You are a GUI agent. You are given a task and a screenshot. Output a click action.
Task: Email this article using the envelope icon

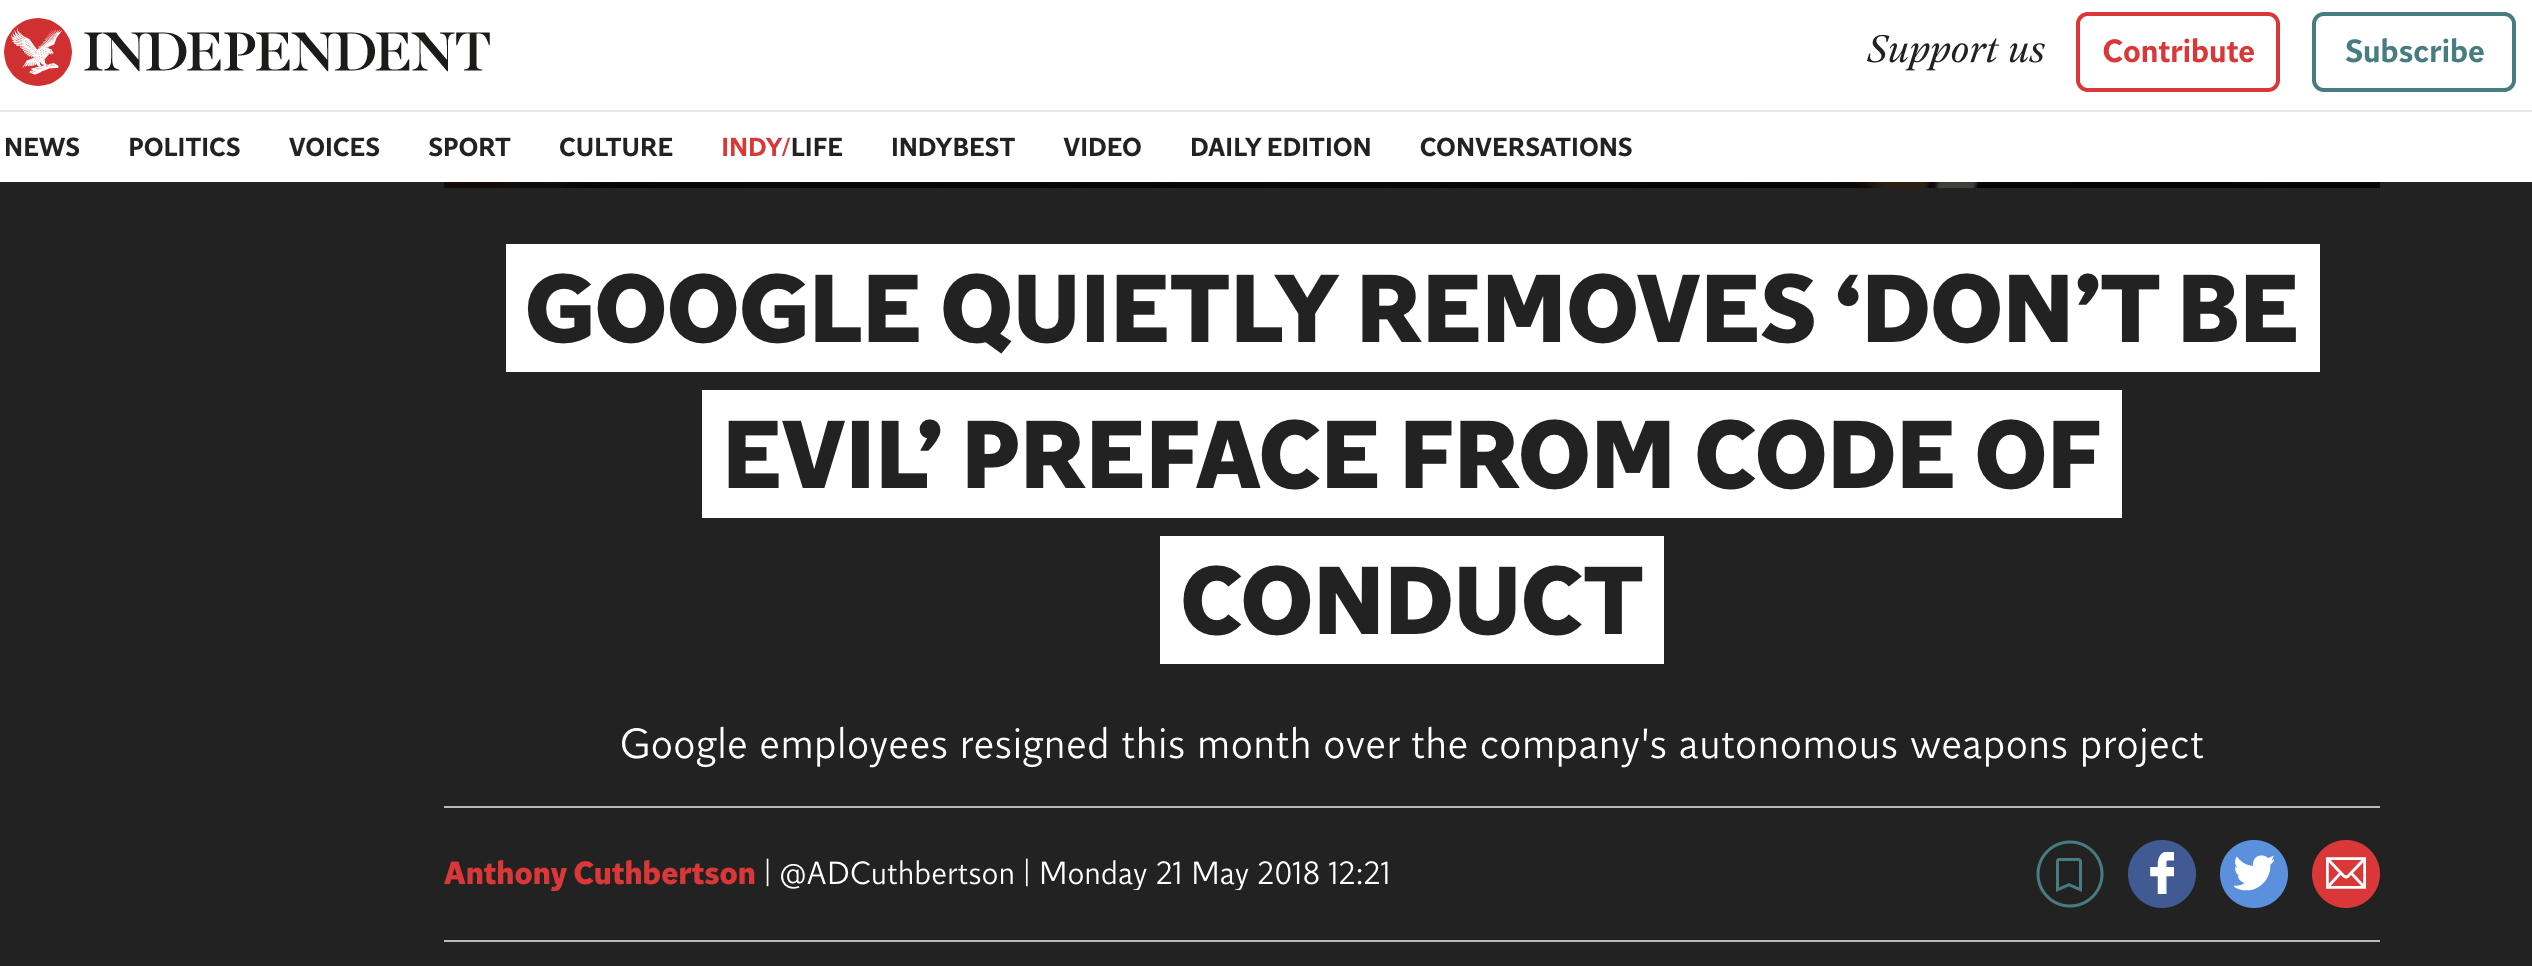[2345, 874]
